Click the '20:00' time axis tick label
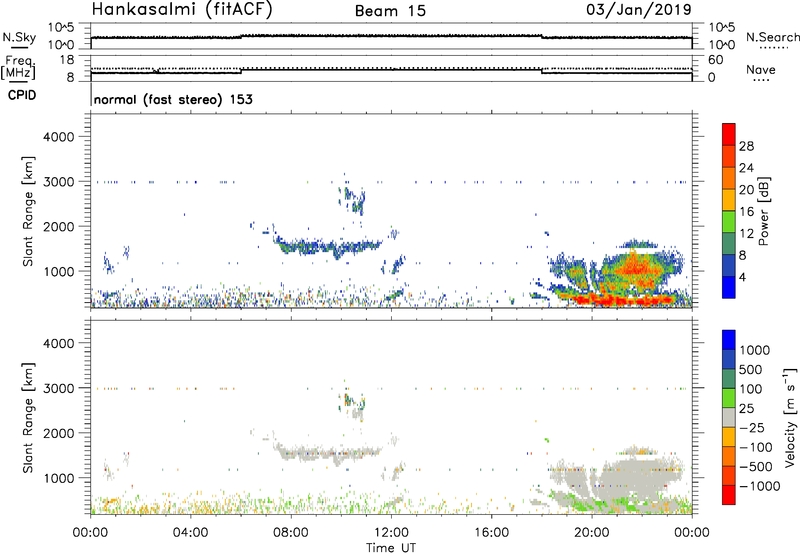This screenshot has height=554, width=800. tap(592, 533)
